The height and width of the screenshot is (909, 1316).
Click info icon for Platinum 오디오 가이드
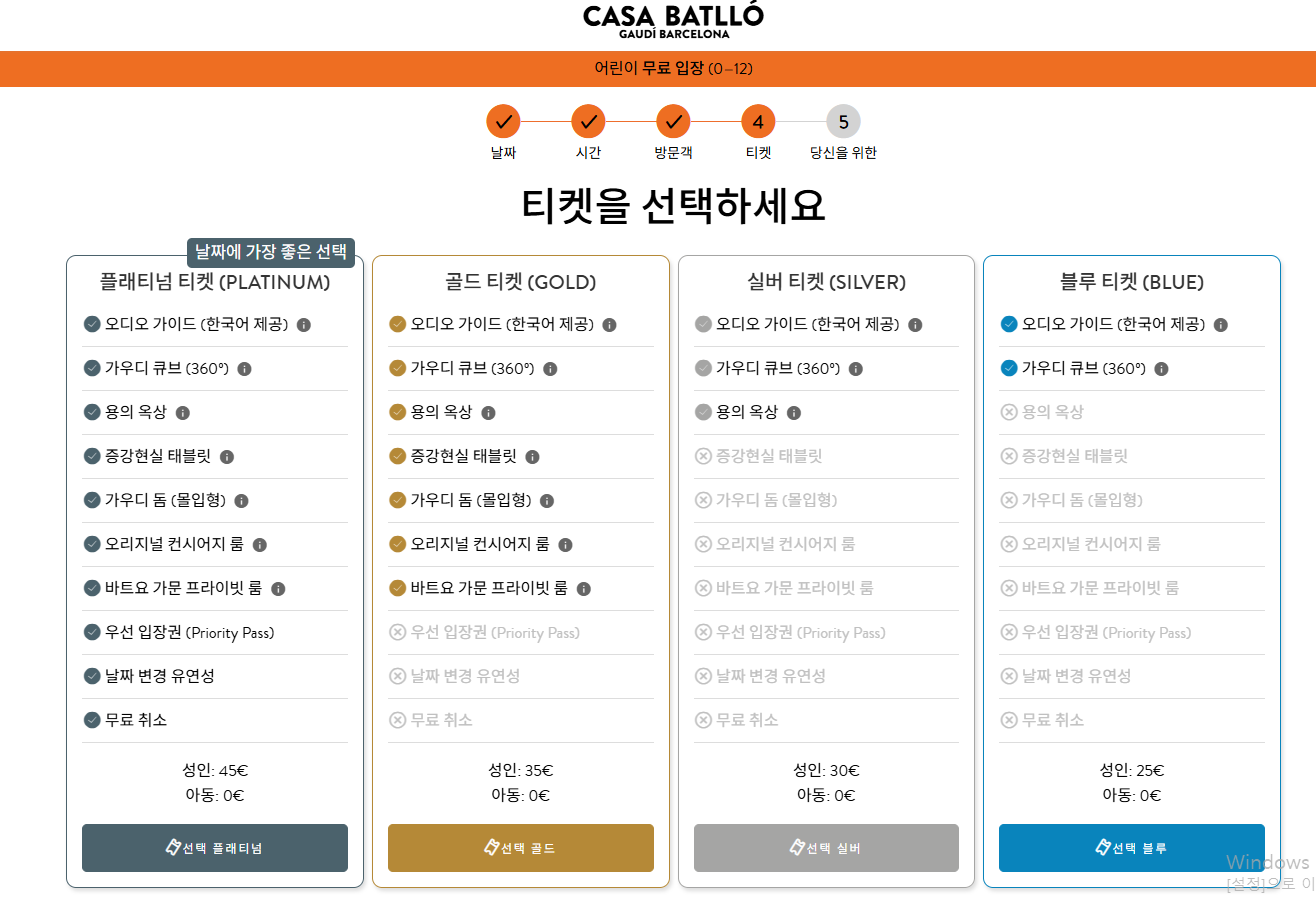pyautogui.click(x=304, y=325)
